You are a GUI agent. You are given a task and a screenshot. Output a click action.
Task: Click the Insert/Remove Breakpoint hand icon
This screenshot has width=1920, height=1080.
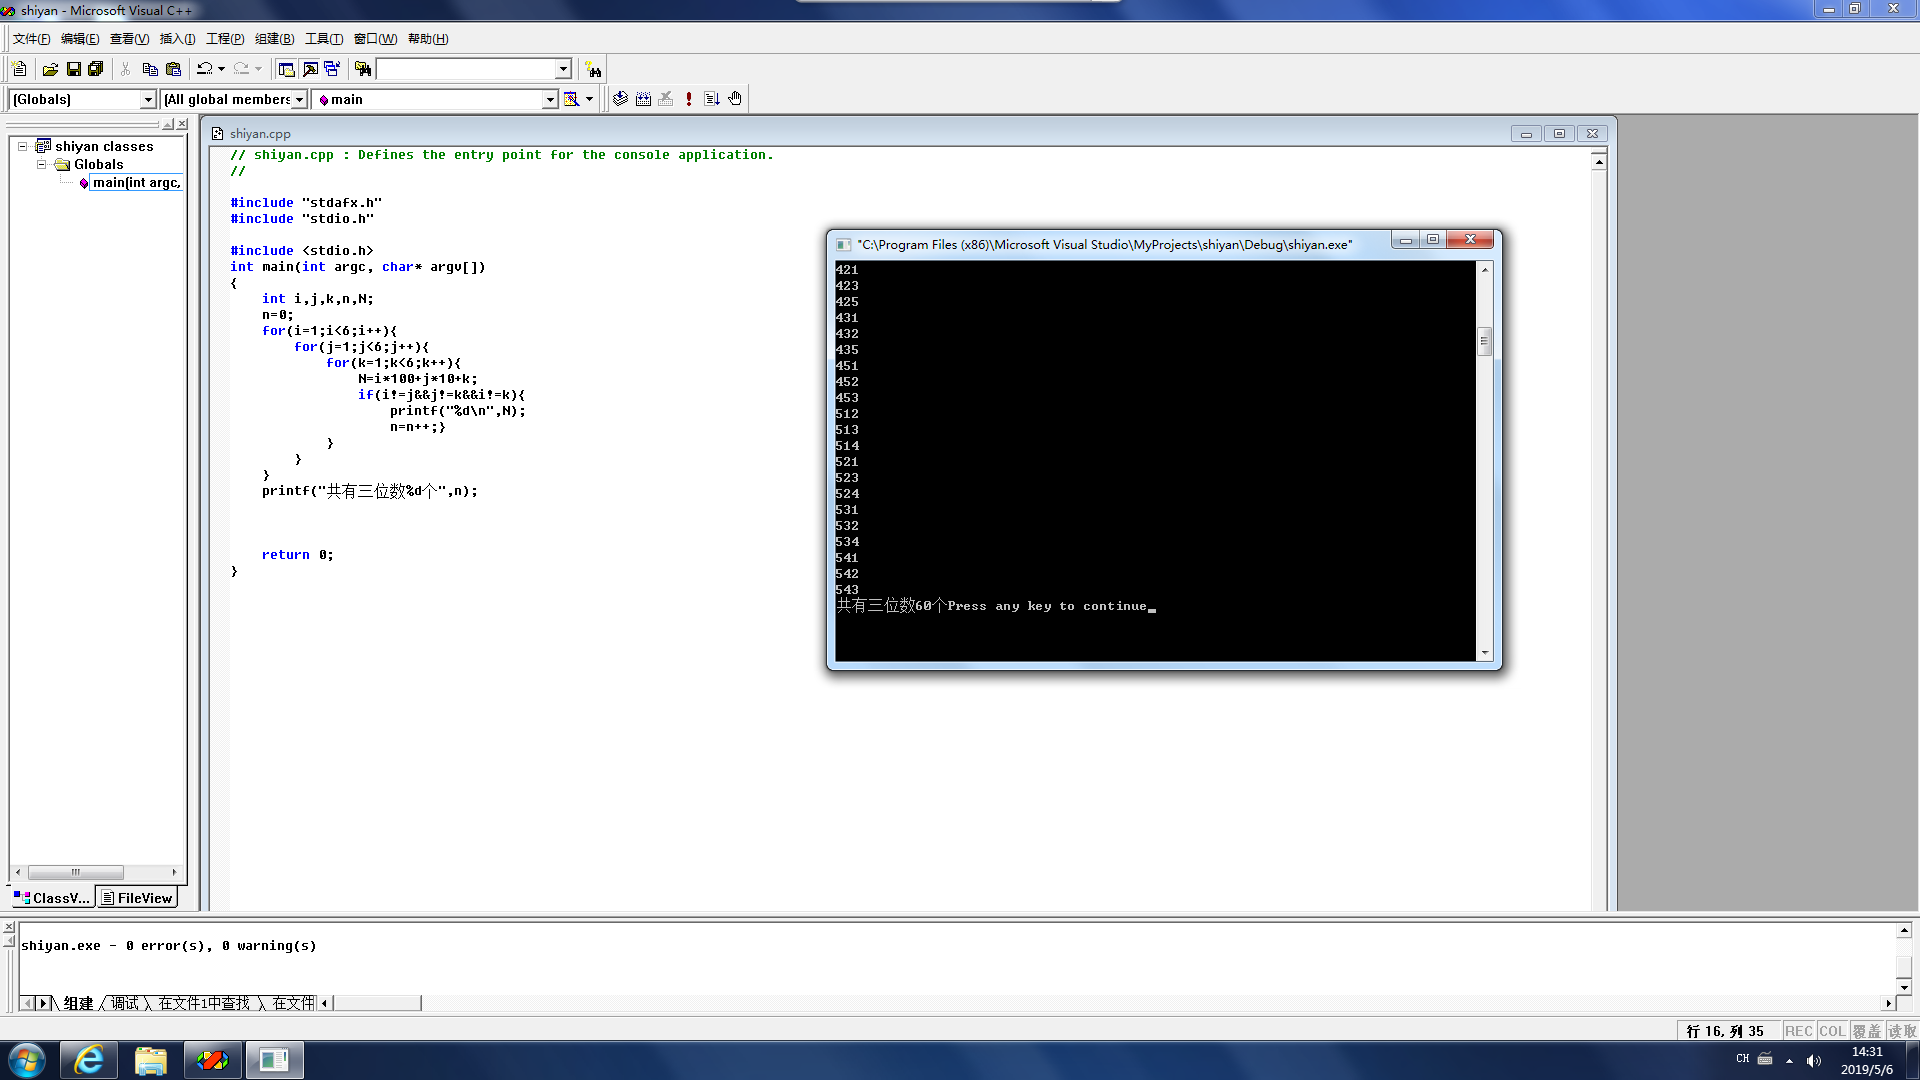click(x=735, y=99)
